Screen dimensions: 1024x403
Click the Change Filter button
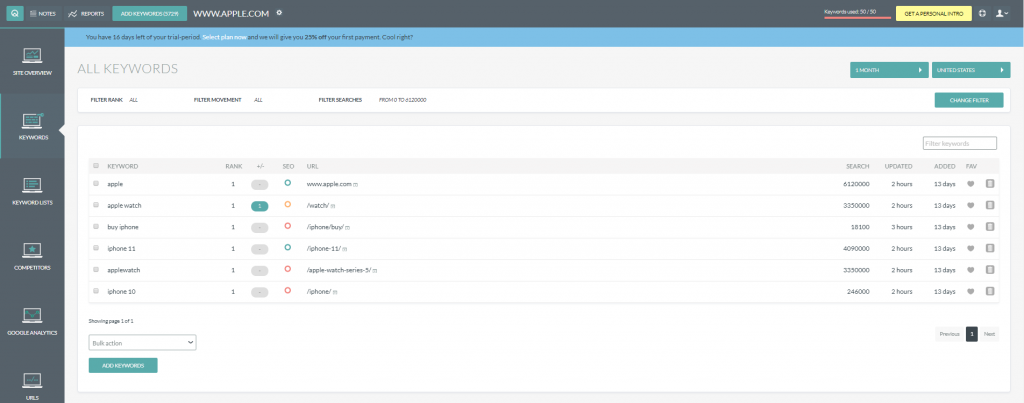click(x=968, y=100)
